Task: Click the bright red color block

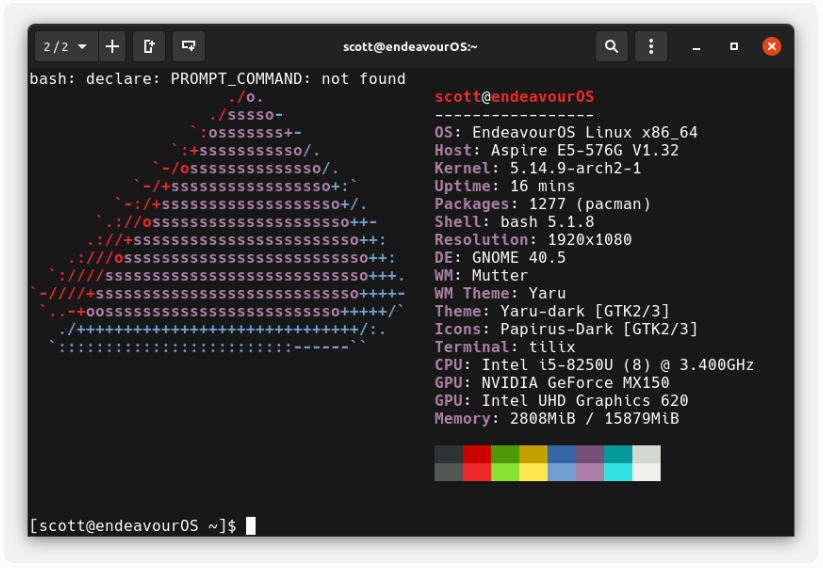Action: pyautogui.click(x=477, y=472)
